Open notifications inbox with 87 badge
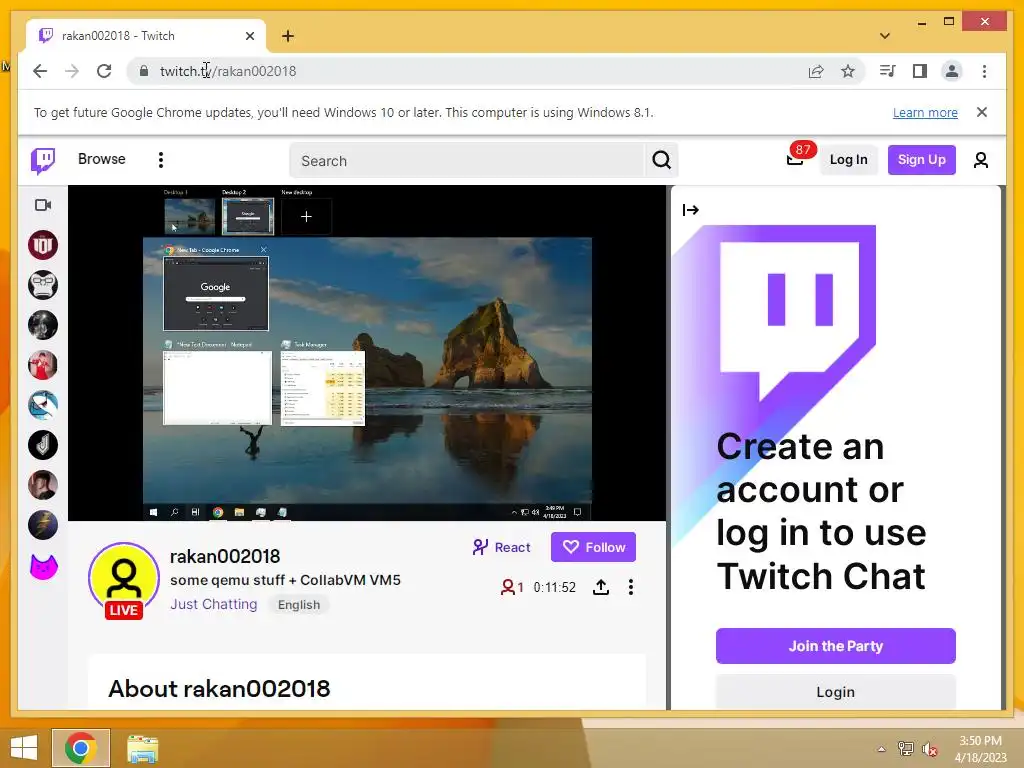Viewport: 1024px width, 768px height. [795, 159]
